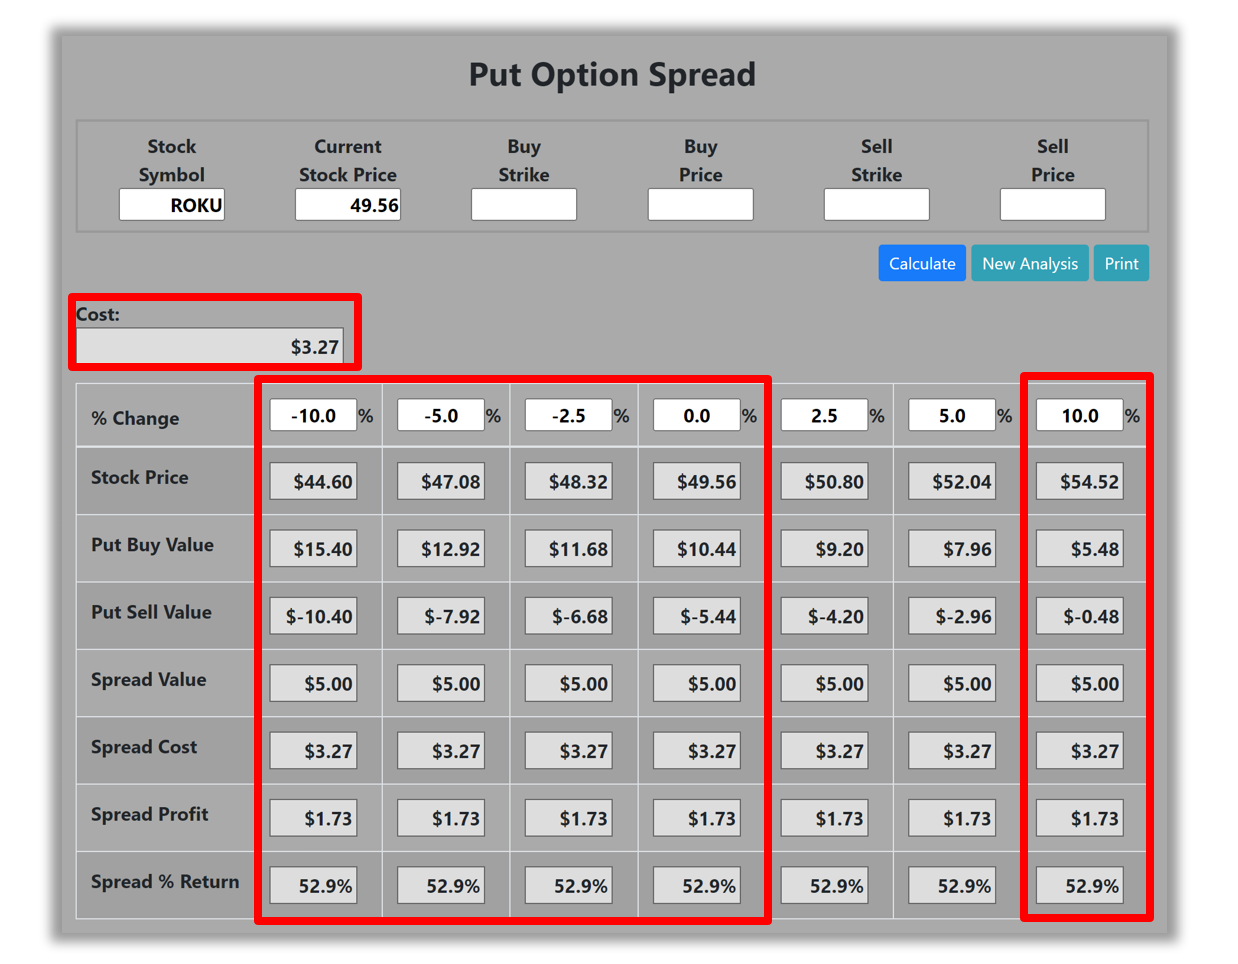The height and width of the screenshot is (964, 1238).
Task: Click the $-0.48 Put Sell Value cell
Action: (x=1080, y=616)
